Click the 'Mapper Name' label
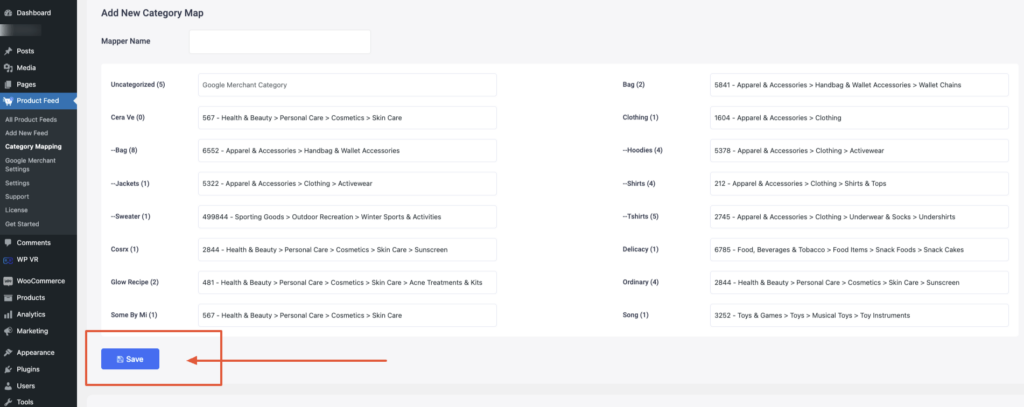Viewport: 1024px width, 407px height. coord(125,41)
